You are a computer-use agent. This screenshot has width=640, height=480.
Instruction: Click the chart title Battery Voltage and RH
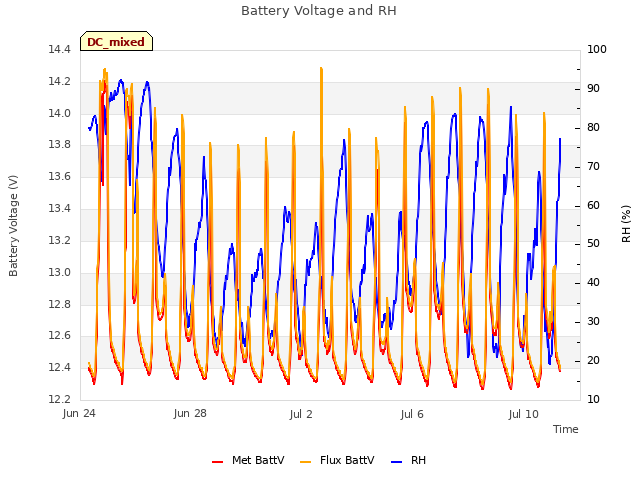coord(319,11)
